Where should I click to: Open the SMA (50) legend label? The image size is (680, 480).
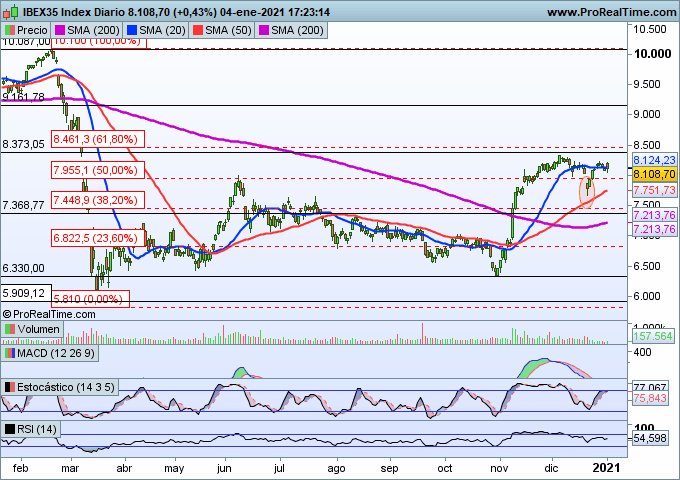(228, 30)
